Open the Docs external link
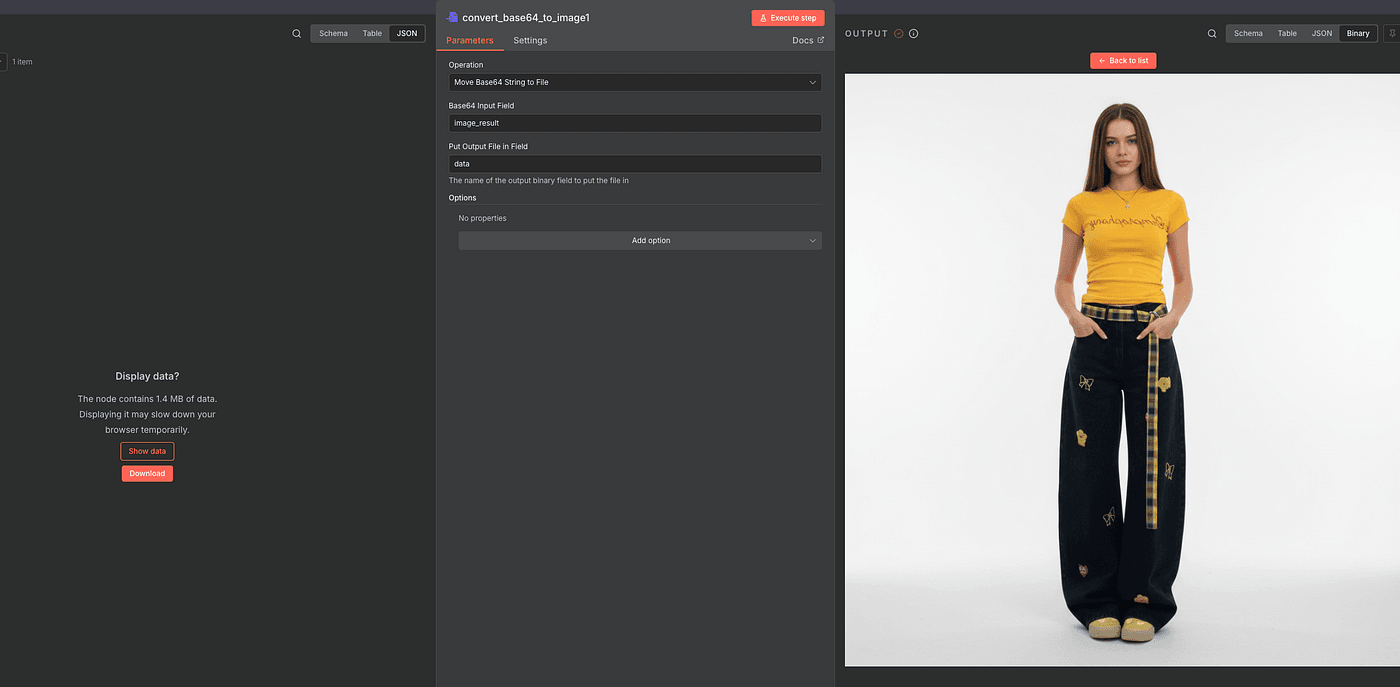The image size is (1400, 687). (x=807, y=40)
